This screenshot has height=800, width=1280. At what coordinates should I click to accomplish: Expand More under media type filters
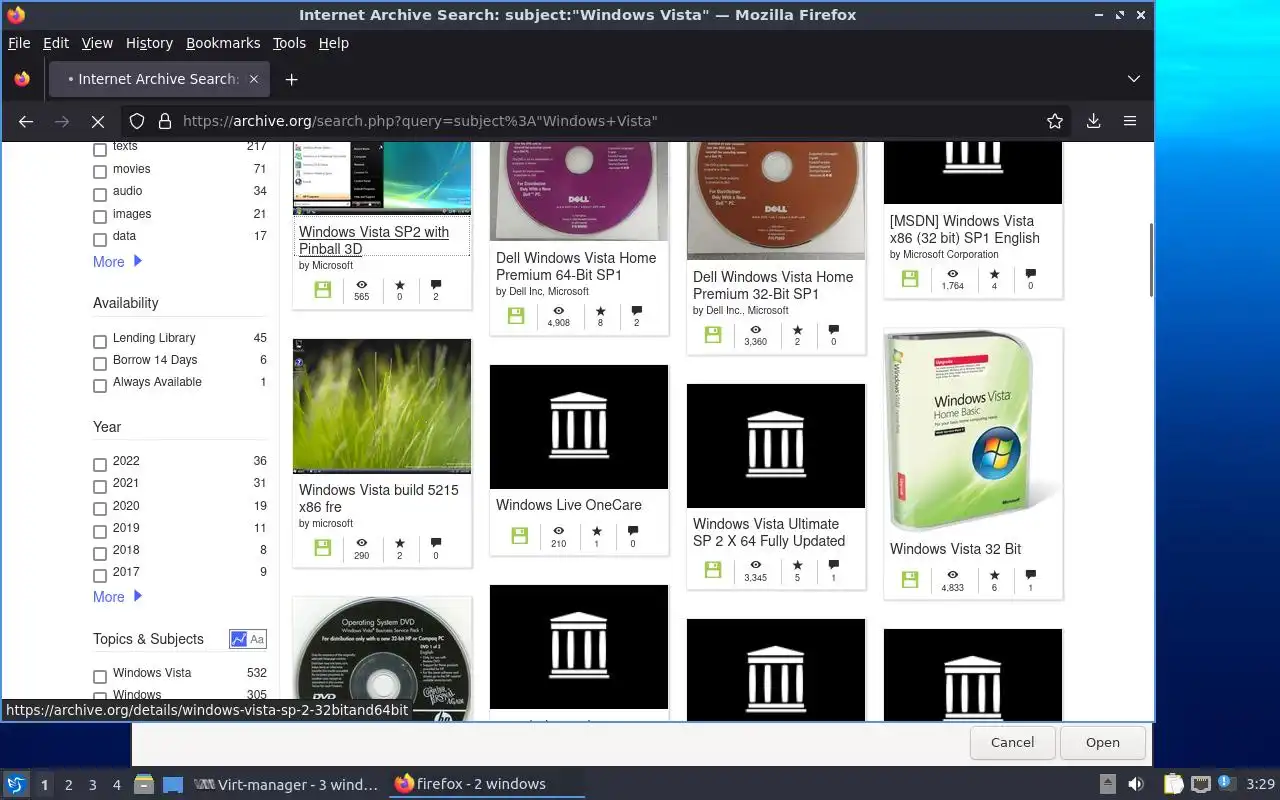pyautogui.click(x=117, y=262)
